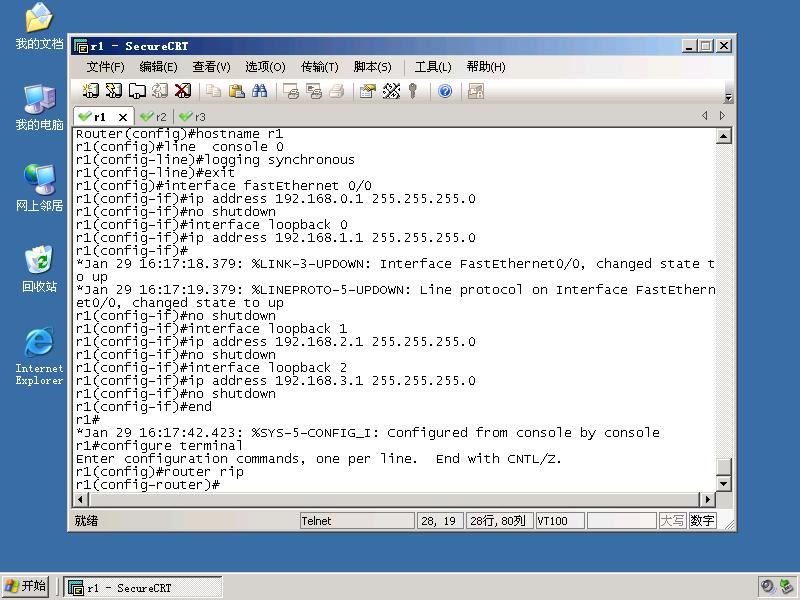Screen dimensions: 800x600
Task: Expand the toolbar overflow arrow
Action: [x=729, y=97]
